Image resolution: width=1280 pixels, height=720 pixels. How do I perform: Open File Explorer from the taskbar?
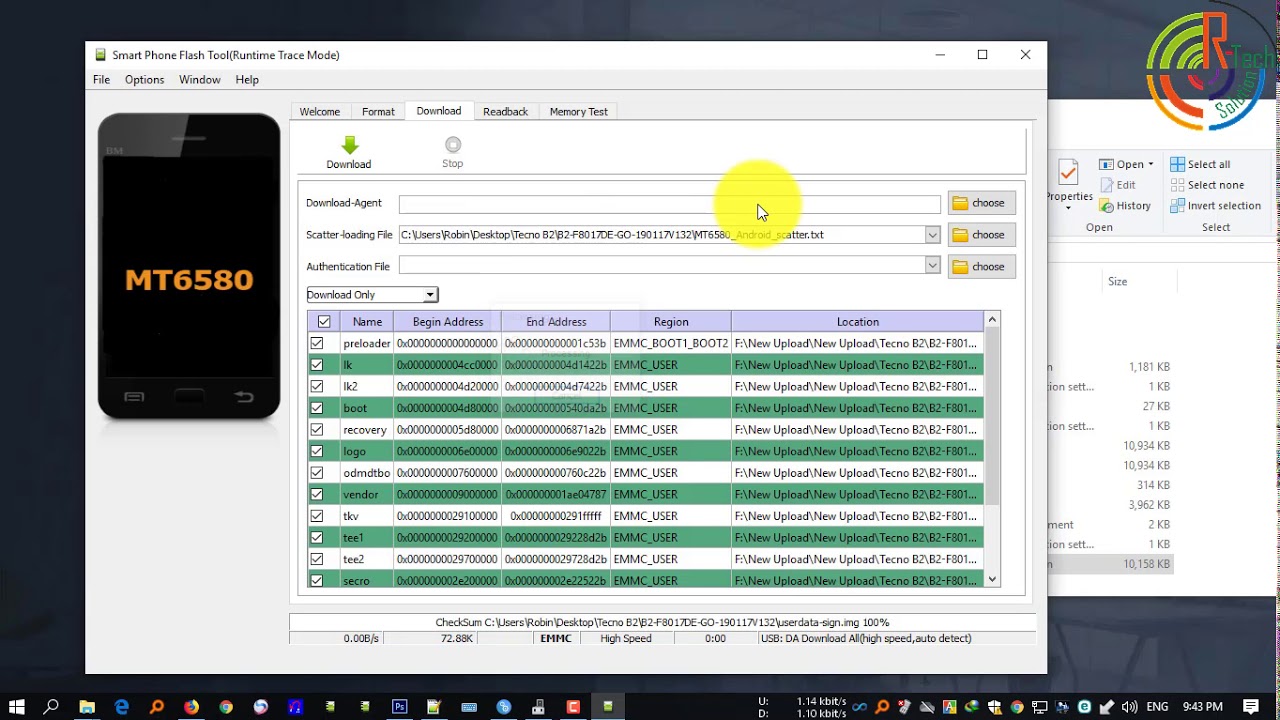tap(87, 707)
